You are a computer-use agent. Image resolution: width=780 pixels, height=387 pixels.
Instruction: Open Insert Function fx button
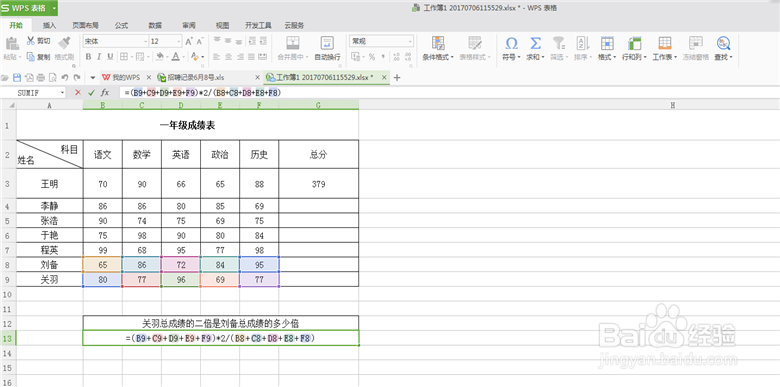[105, 93]
